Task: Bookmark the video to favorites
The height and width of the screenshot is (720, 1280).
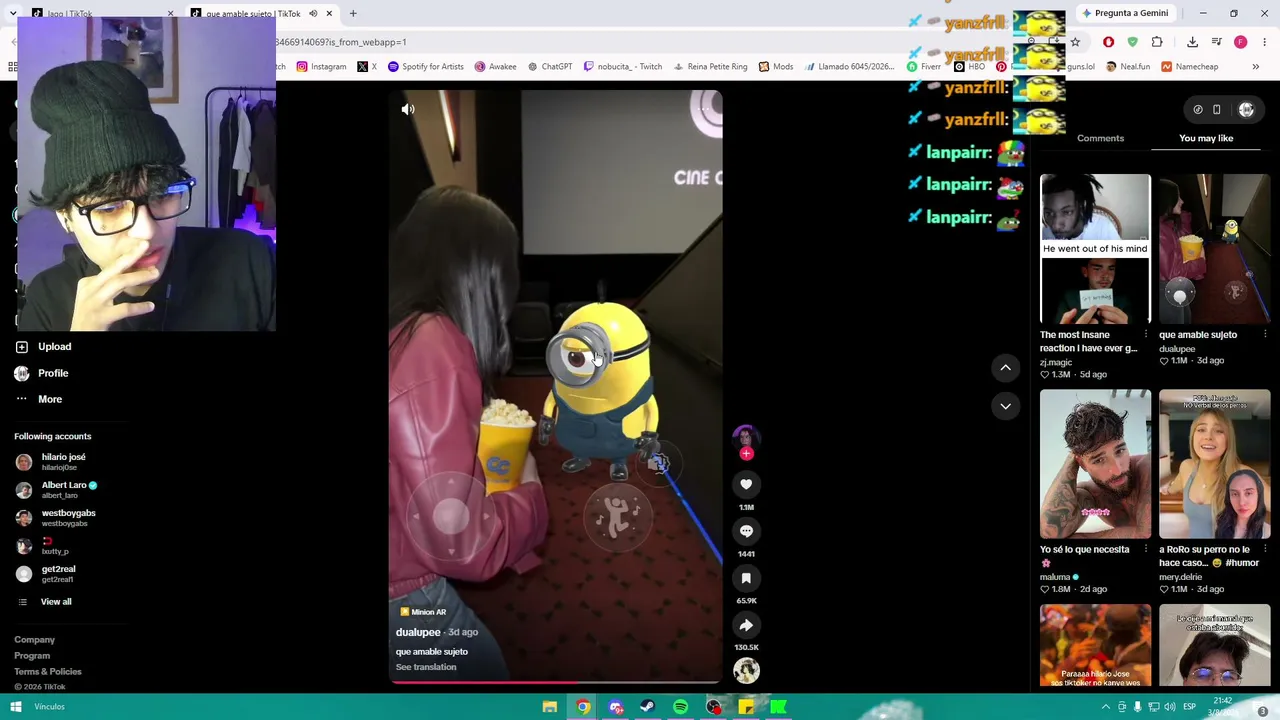Action: 746,578
